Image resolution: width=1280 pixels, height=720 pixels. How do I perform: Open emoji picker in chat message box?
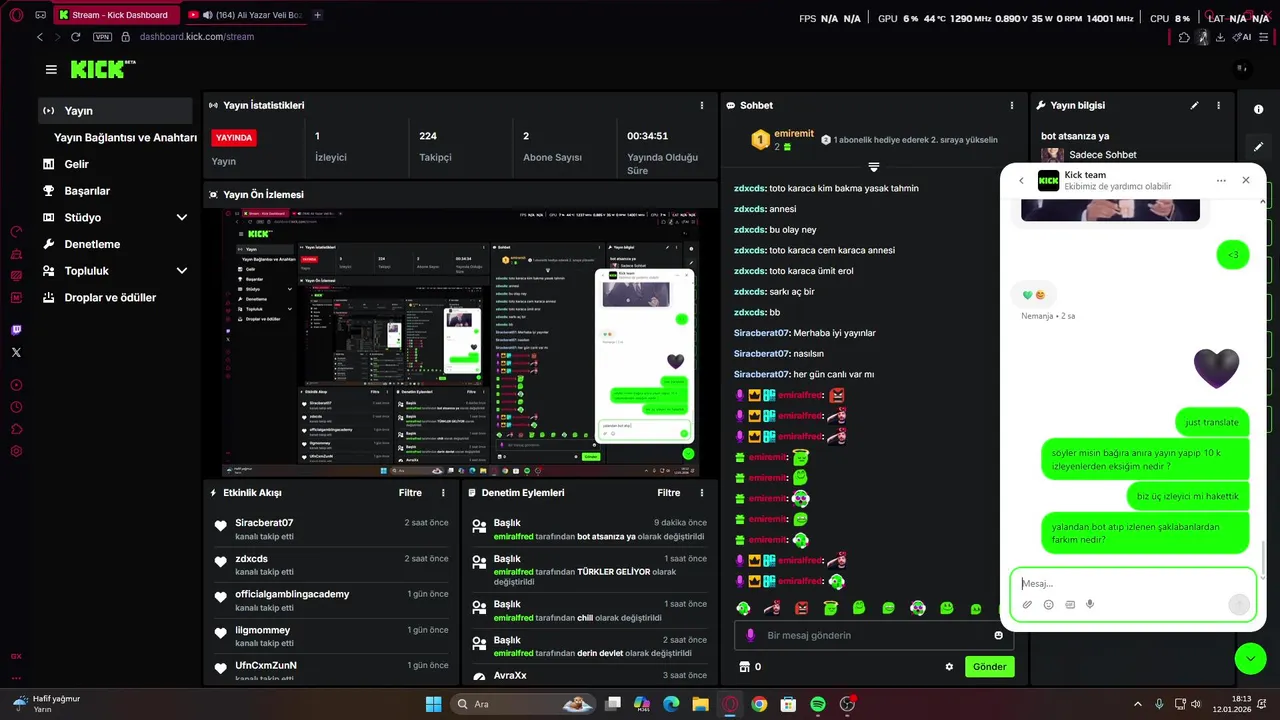998,635
